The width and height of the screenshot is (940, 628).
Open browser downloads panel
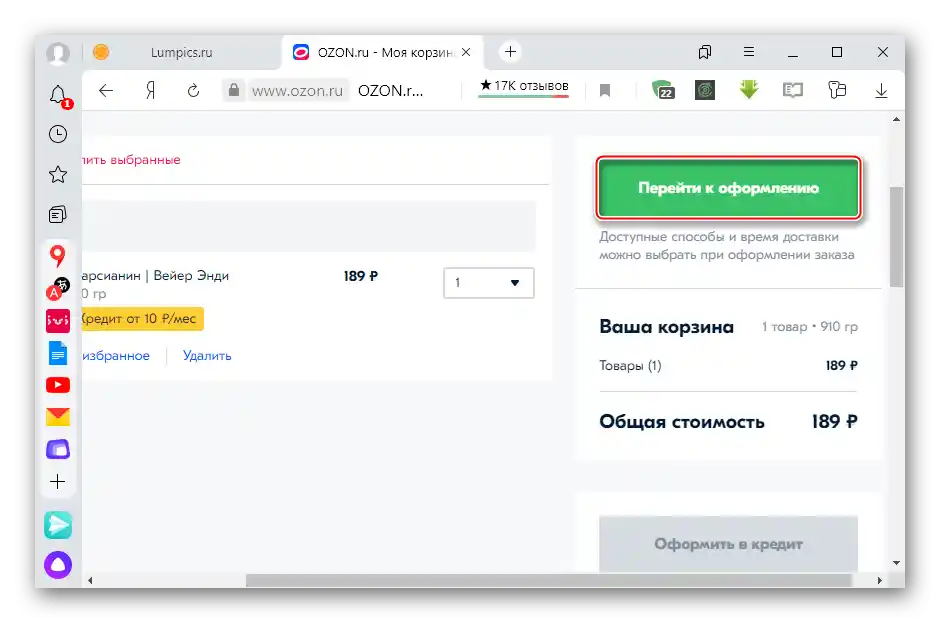[x=881, y=90]
